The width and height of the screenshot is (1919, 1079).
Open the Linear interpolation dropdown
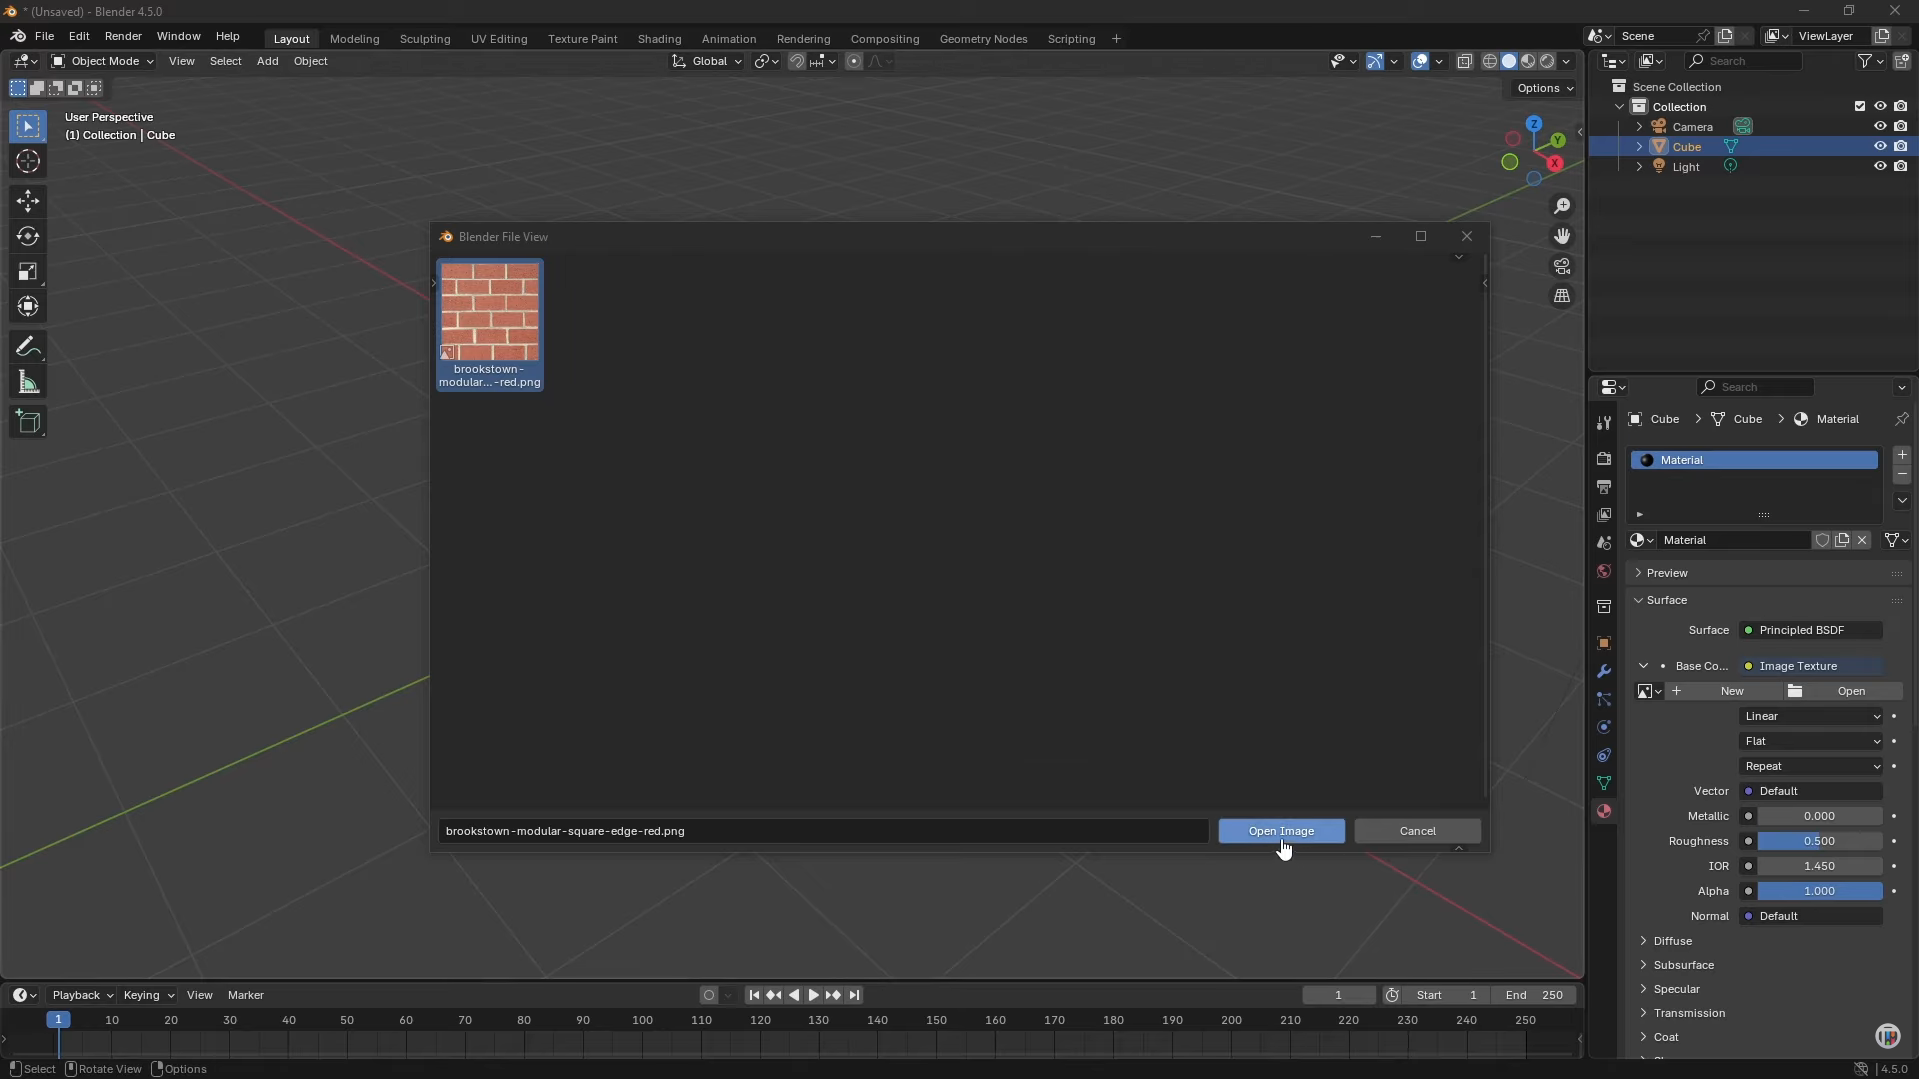[1812, 716]
